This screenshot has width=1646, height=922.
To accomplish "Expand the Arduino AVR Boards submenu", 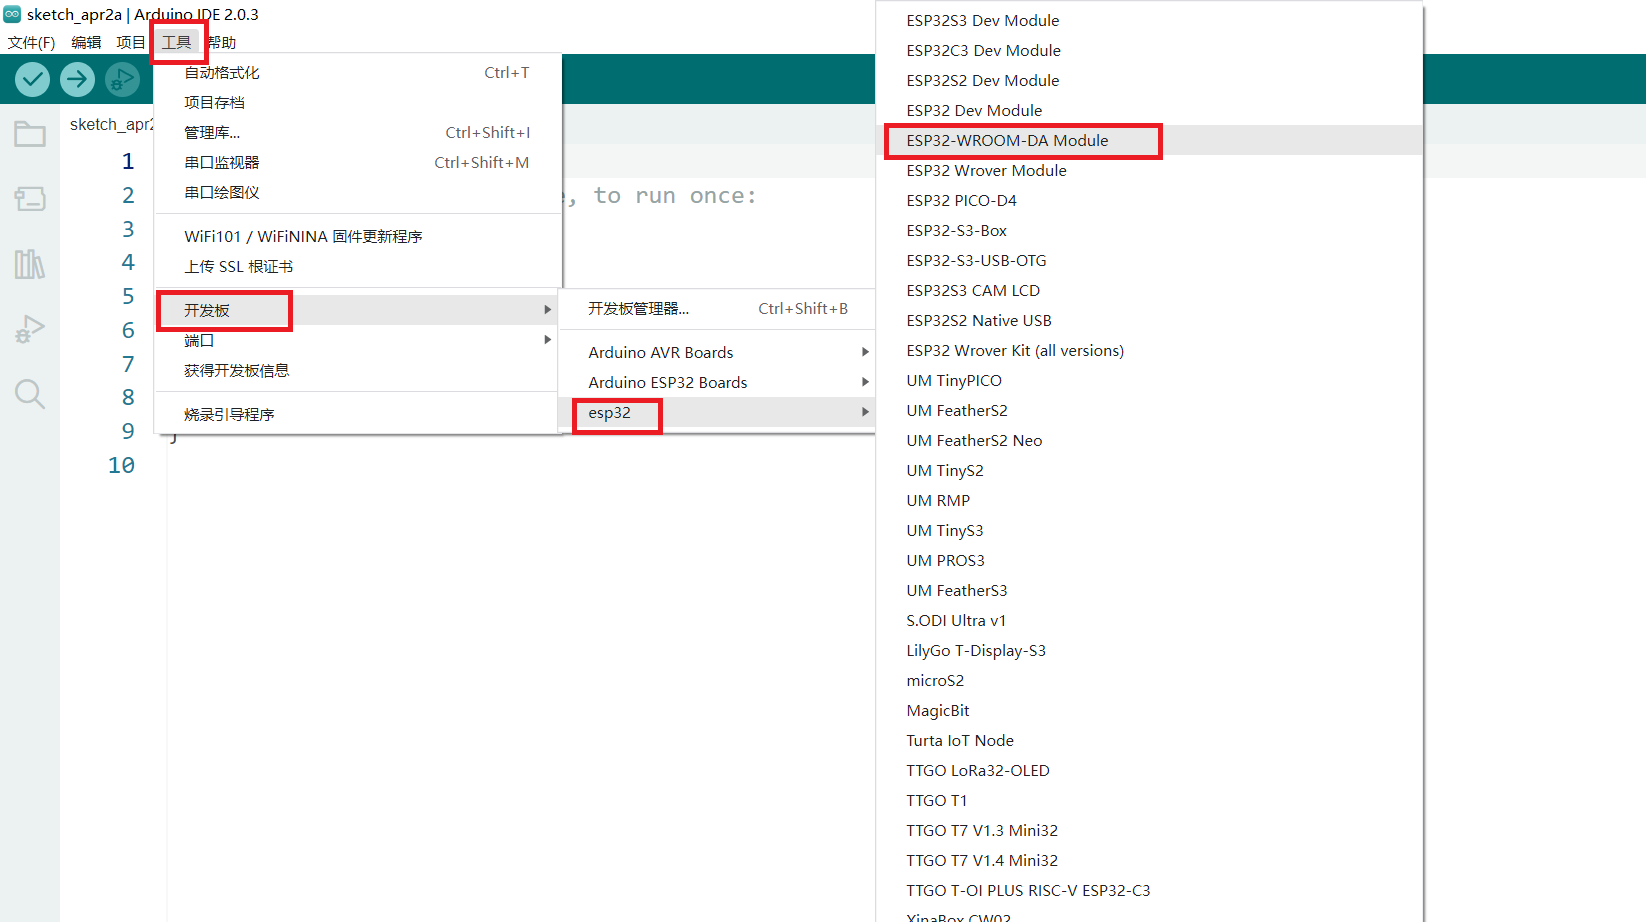I will point(716,352).
